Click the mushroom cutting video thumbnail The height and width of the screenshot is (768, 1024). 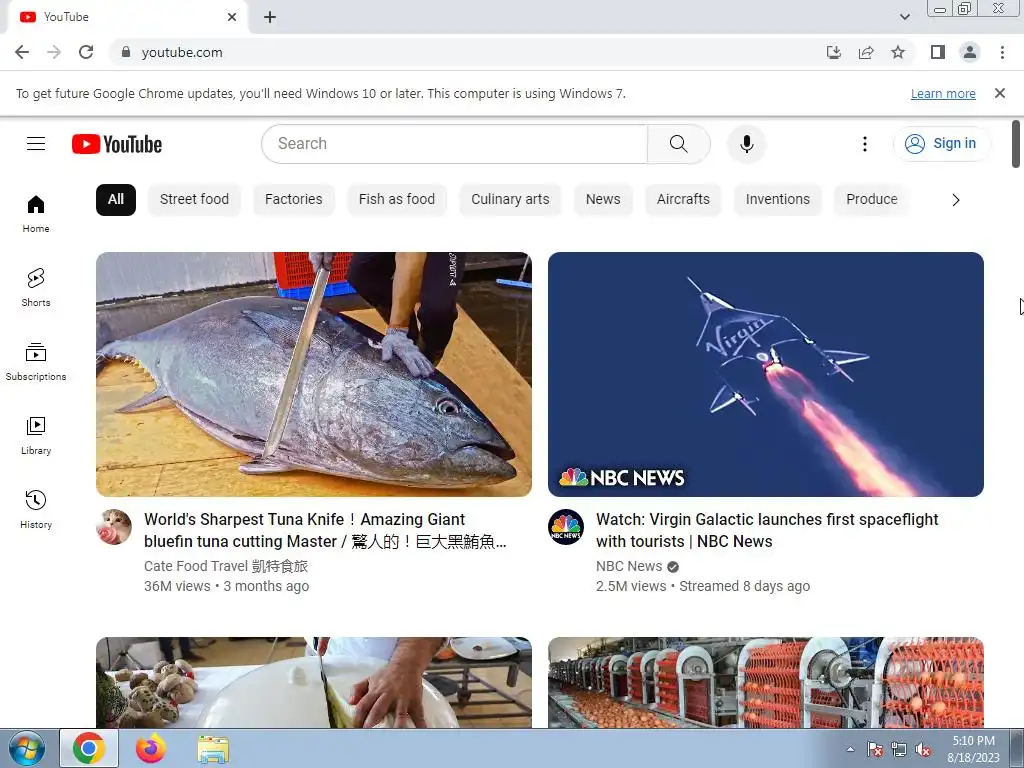(313, 682)
